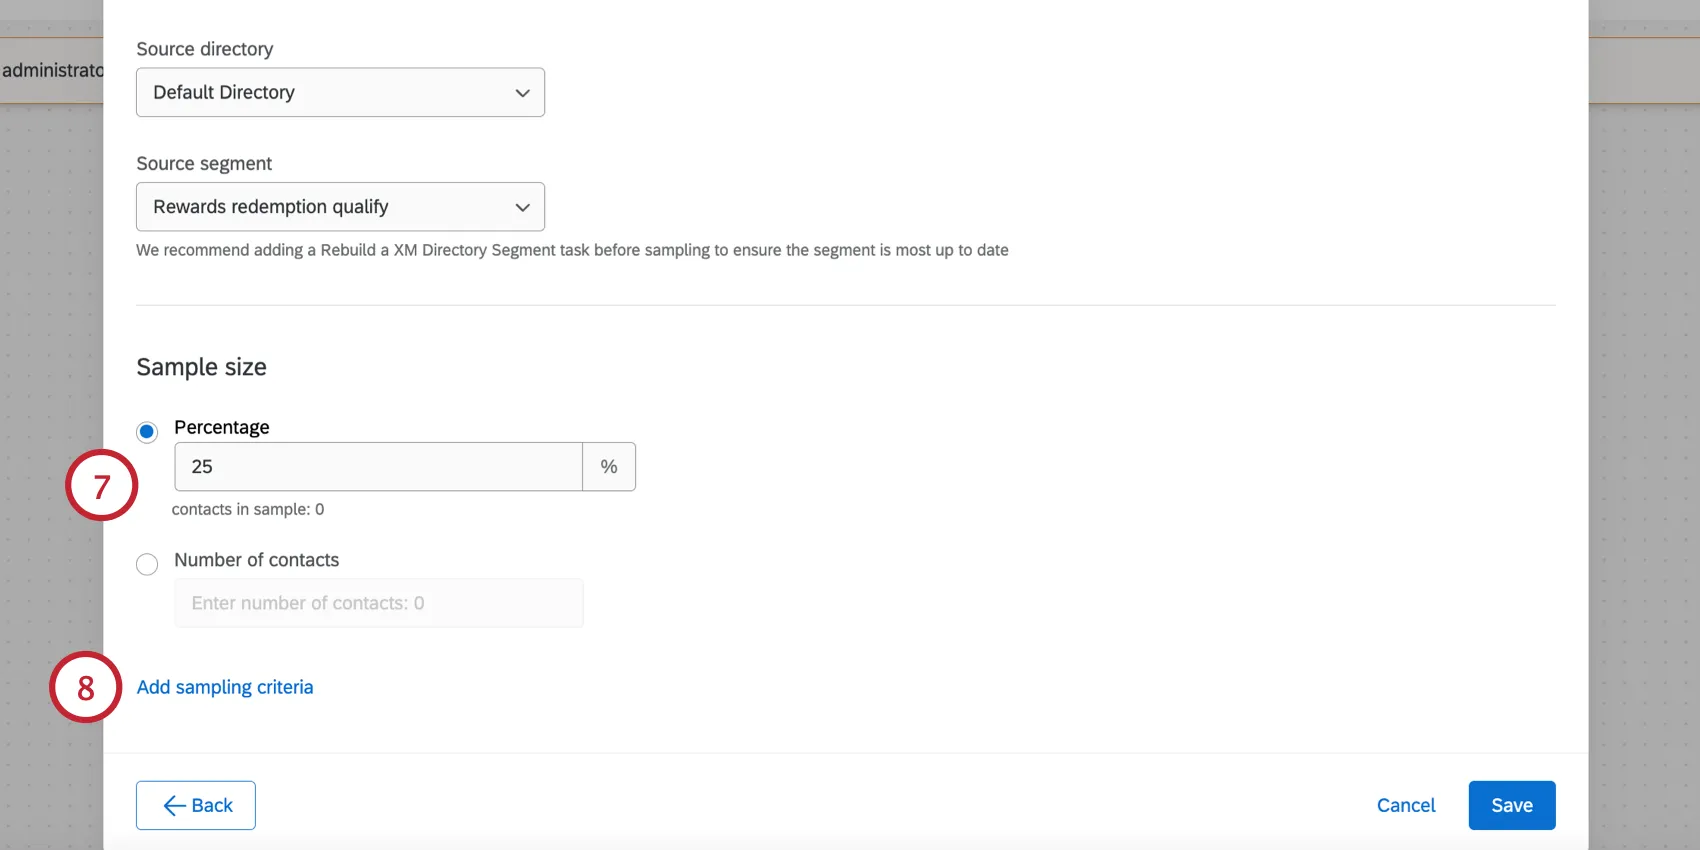Click Cancel to discard changes

[1405, 805]
